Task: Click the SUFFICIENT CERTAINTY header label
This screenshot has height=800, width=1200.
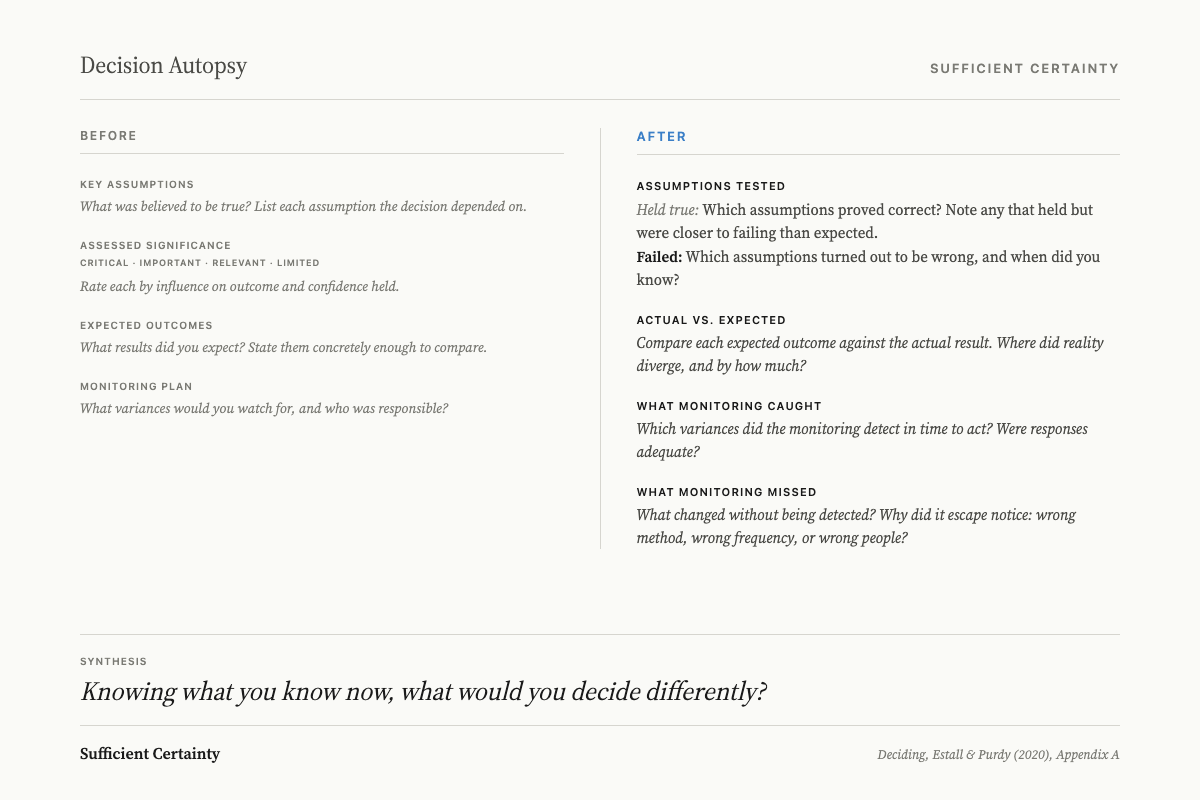Action: click(x=1024, y=69)
